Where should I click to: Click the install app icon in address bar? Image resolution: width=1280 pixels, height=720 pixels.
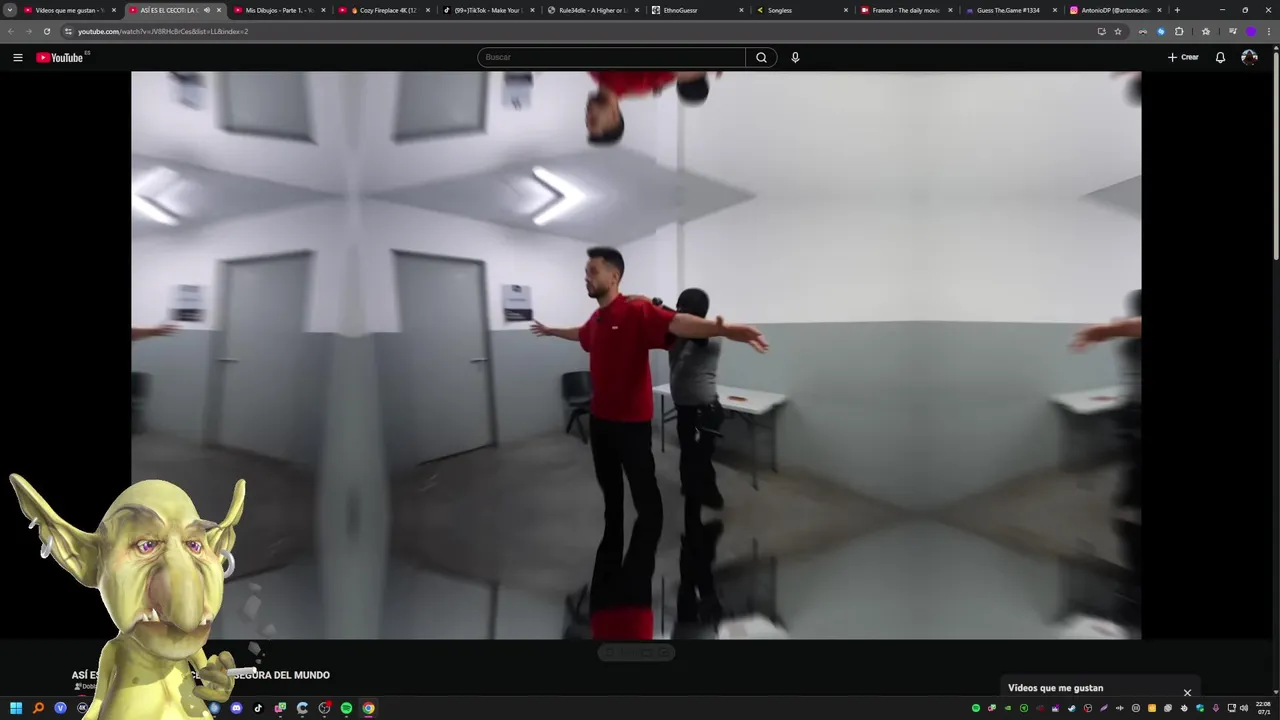[1101, 31]
